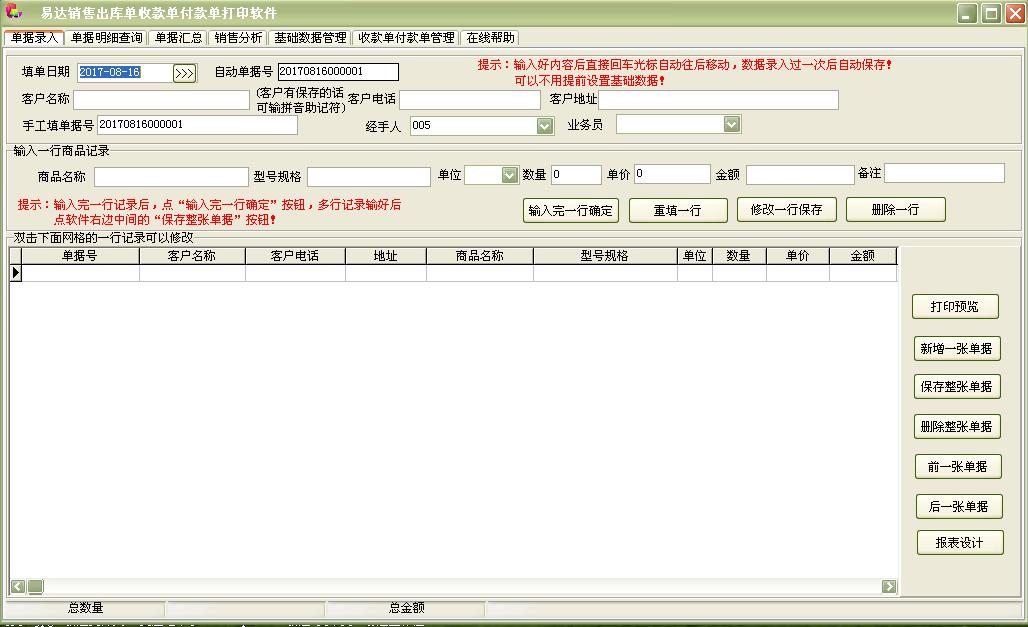Screen dimensions: 1028x627
Task: Open the 在线帮助 tab
Action: click(490, 37)
